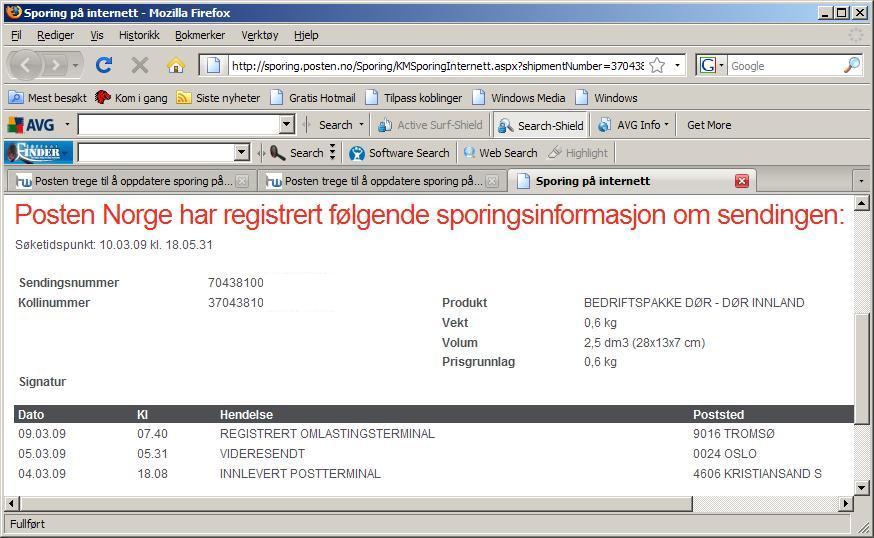The image size is (874, 538).
Task: Open the address bar history dropdown
Action: click(x=677, y=66)
